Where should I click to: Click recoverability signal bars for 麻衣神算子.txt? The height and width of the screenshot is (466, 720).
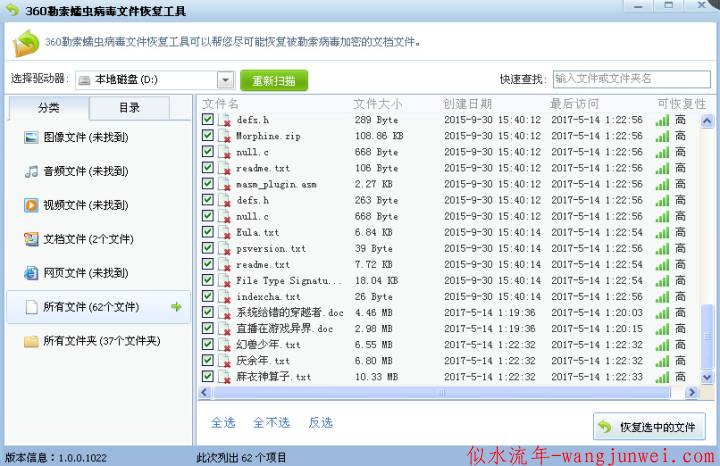pyautogui.click(x=662, y=377)
